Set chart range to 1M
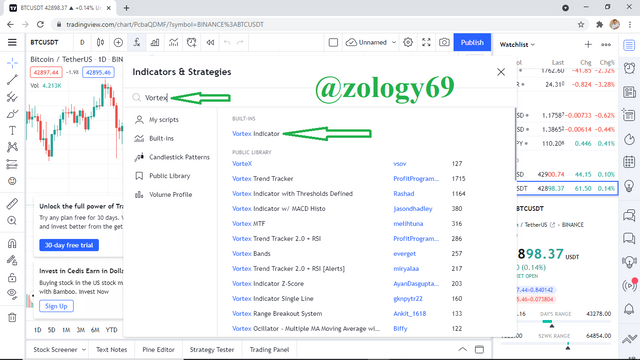This screenshot has width=640, height=360. click(x=66, y=330)
